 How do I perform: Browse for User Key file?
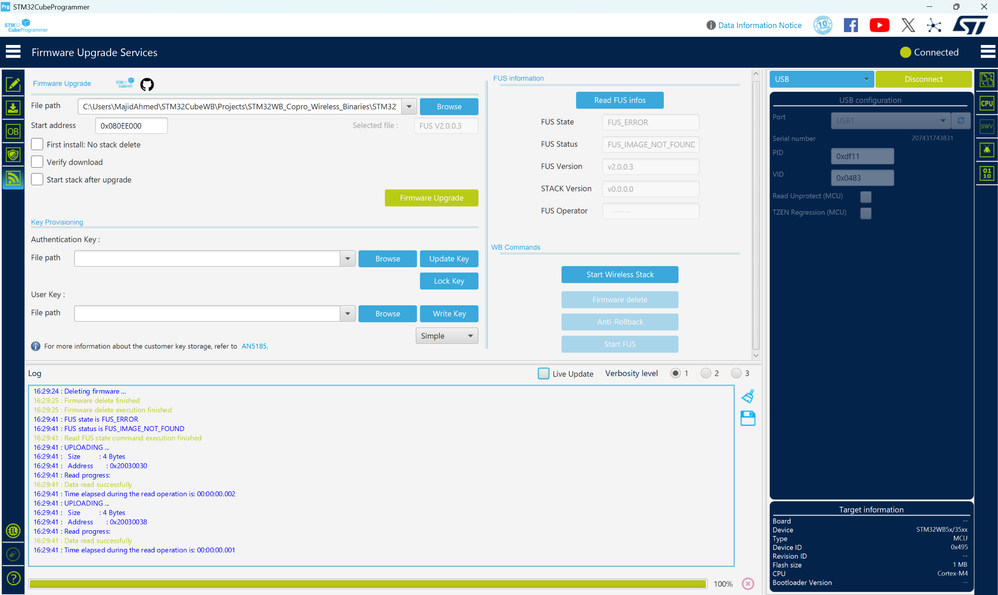(388, 313)
